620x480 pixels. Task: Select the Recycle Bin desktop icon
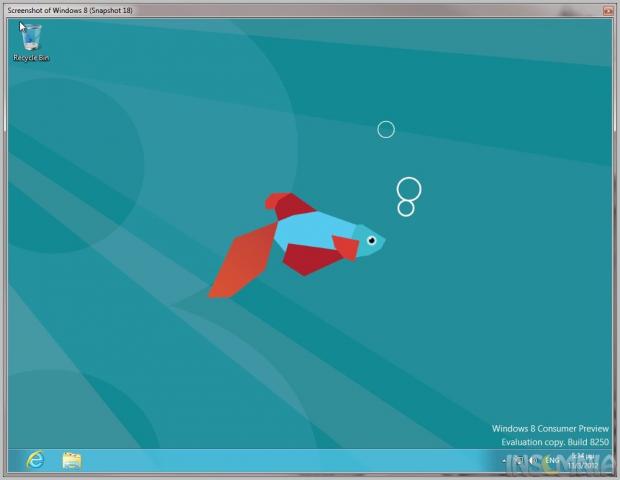click(31, 42)
